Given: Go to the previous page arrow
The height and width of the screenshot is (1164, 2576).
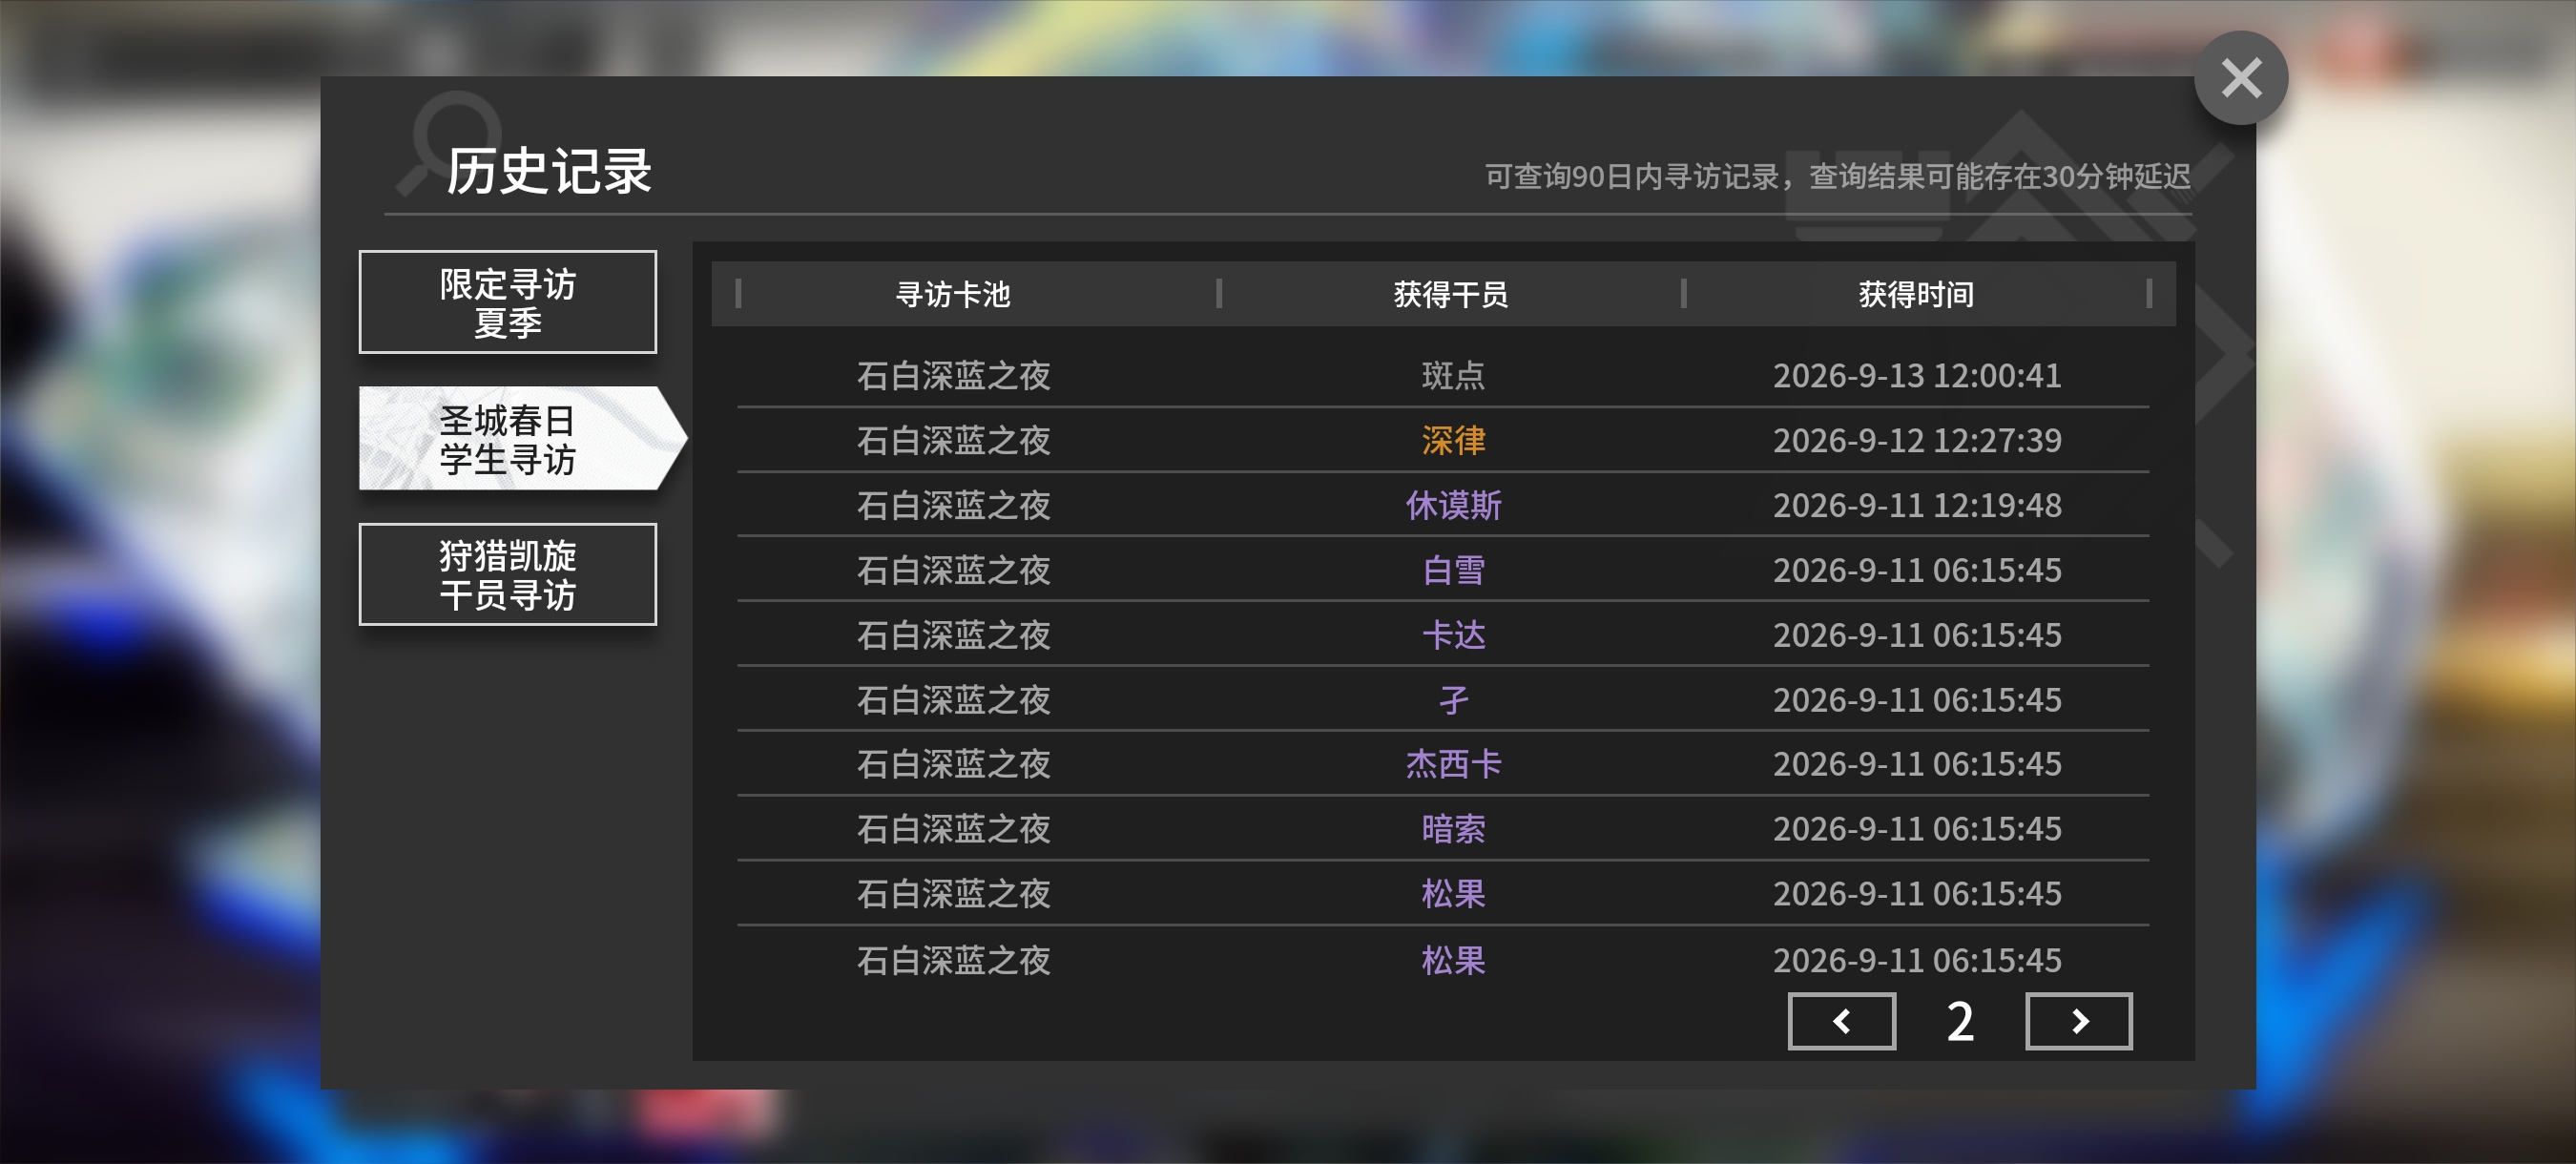Looking at the screenshot, I should pos(1841,1021).
